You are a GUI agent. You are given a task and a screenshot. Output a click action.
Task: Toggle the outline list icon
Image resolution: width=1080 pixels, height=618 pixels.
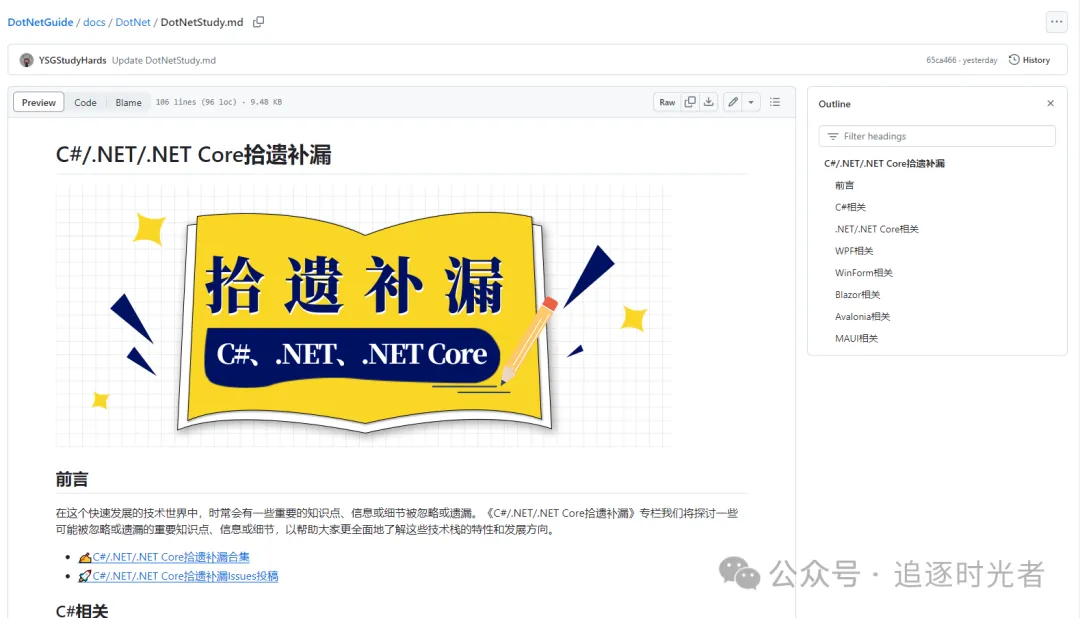coord(775,102)
